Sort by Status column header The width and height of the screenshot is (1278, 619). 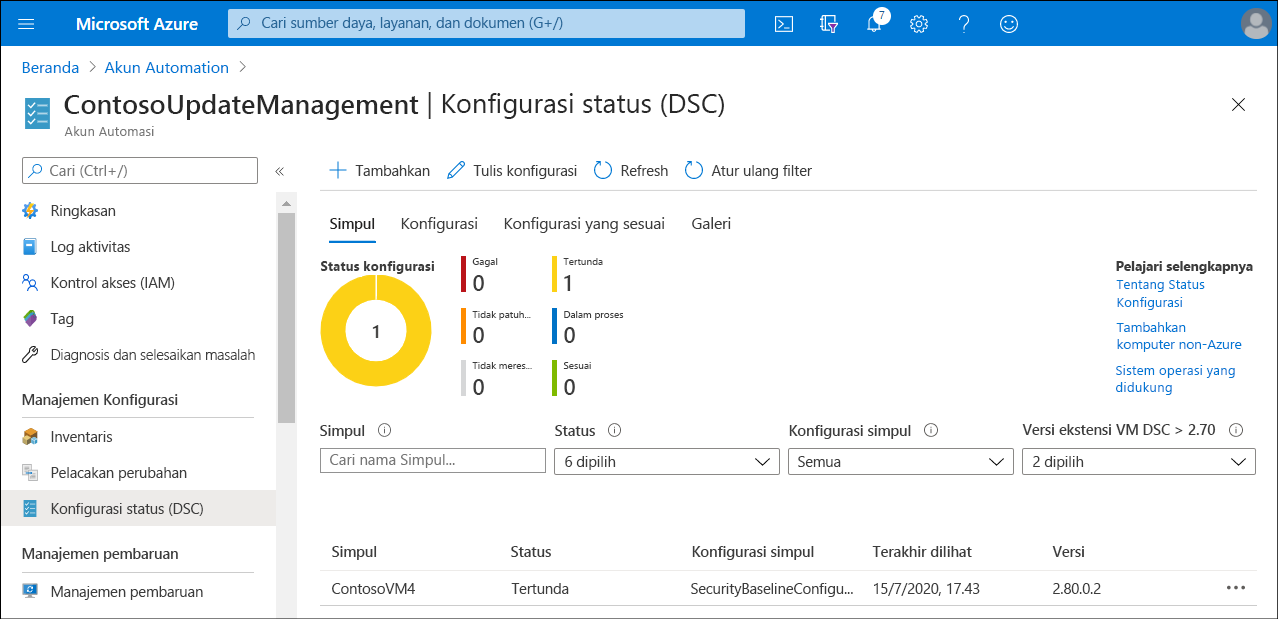[x=531, y=552]
